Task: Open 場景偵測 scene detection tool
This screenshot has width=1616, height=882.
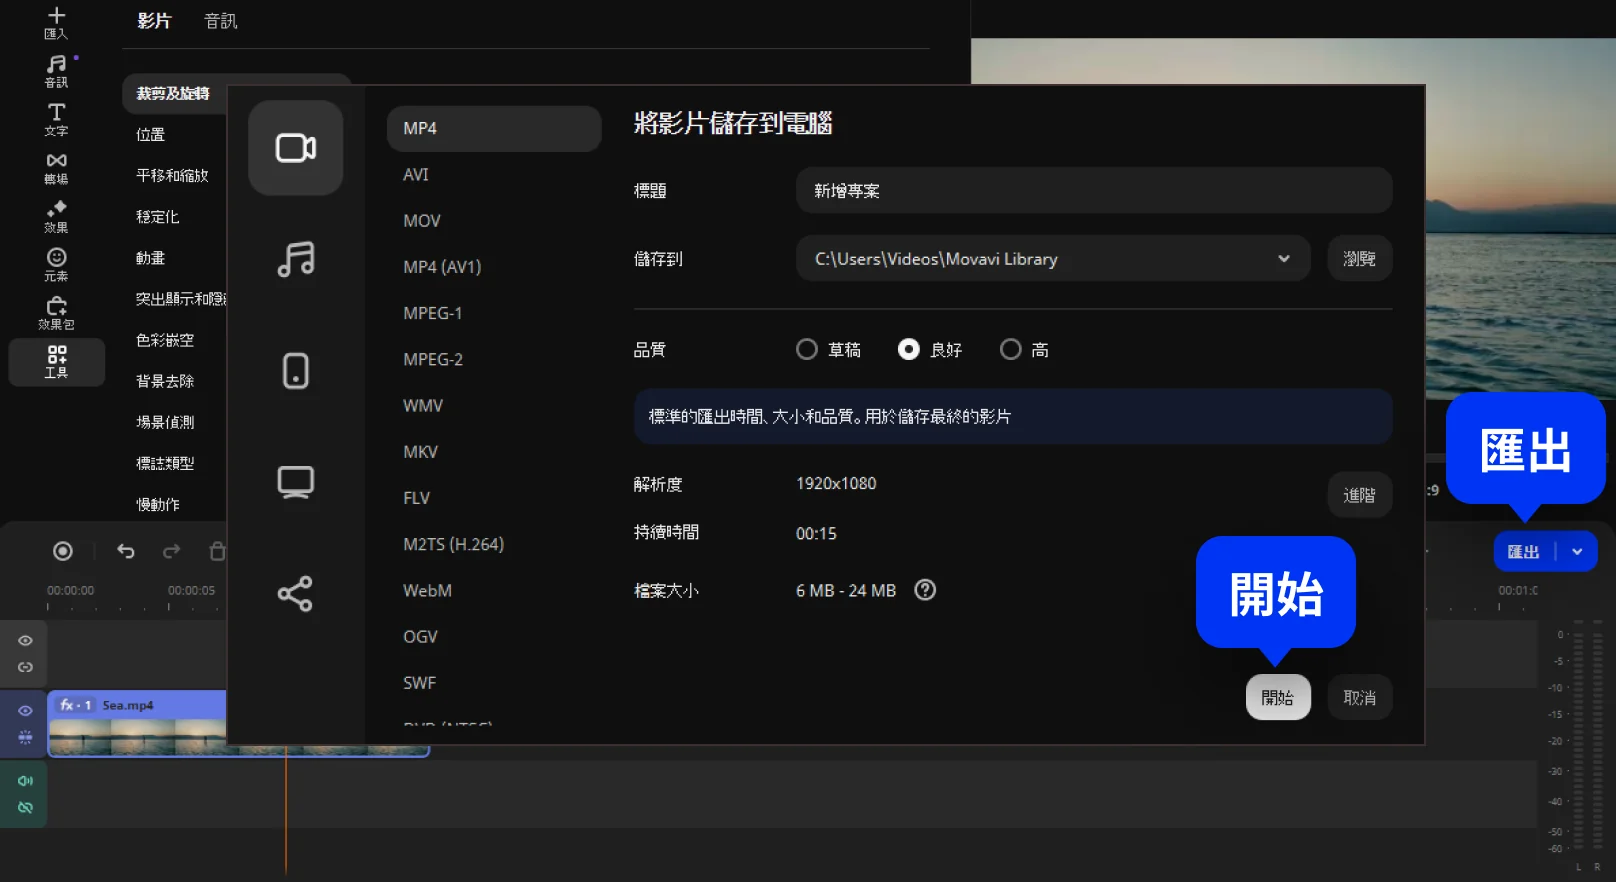Action: click(x=165, y=422)
